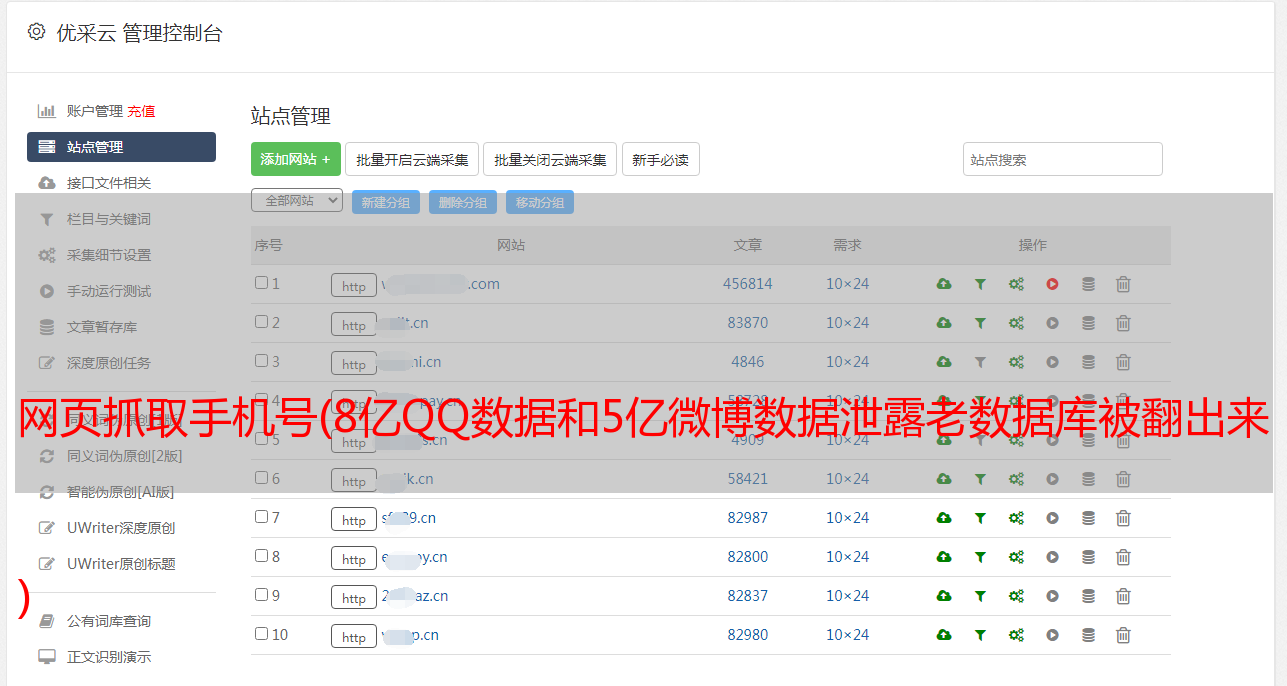Open 栏目与关键词 in the sidebar
This screenshot has height=686, width=1287.
click(109, 219)
